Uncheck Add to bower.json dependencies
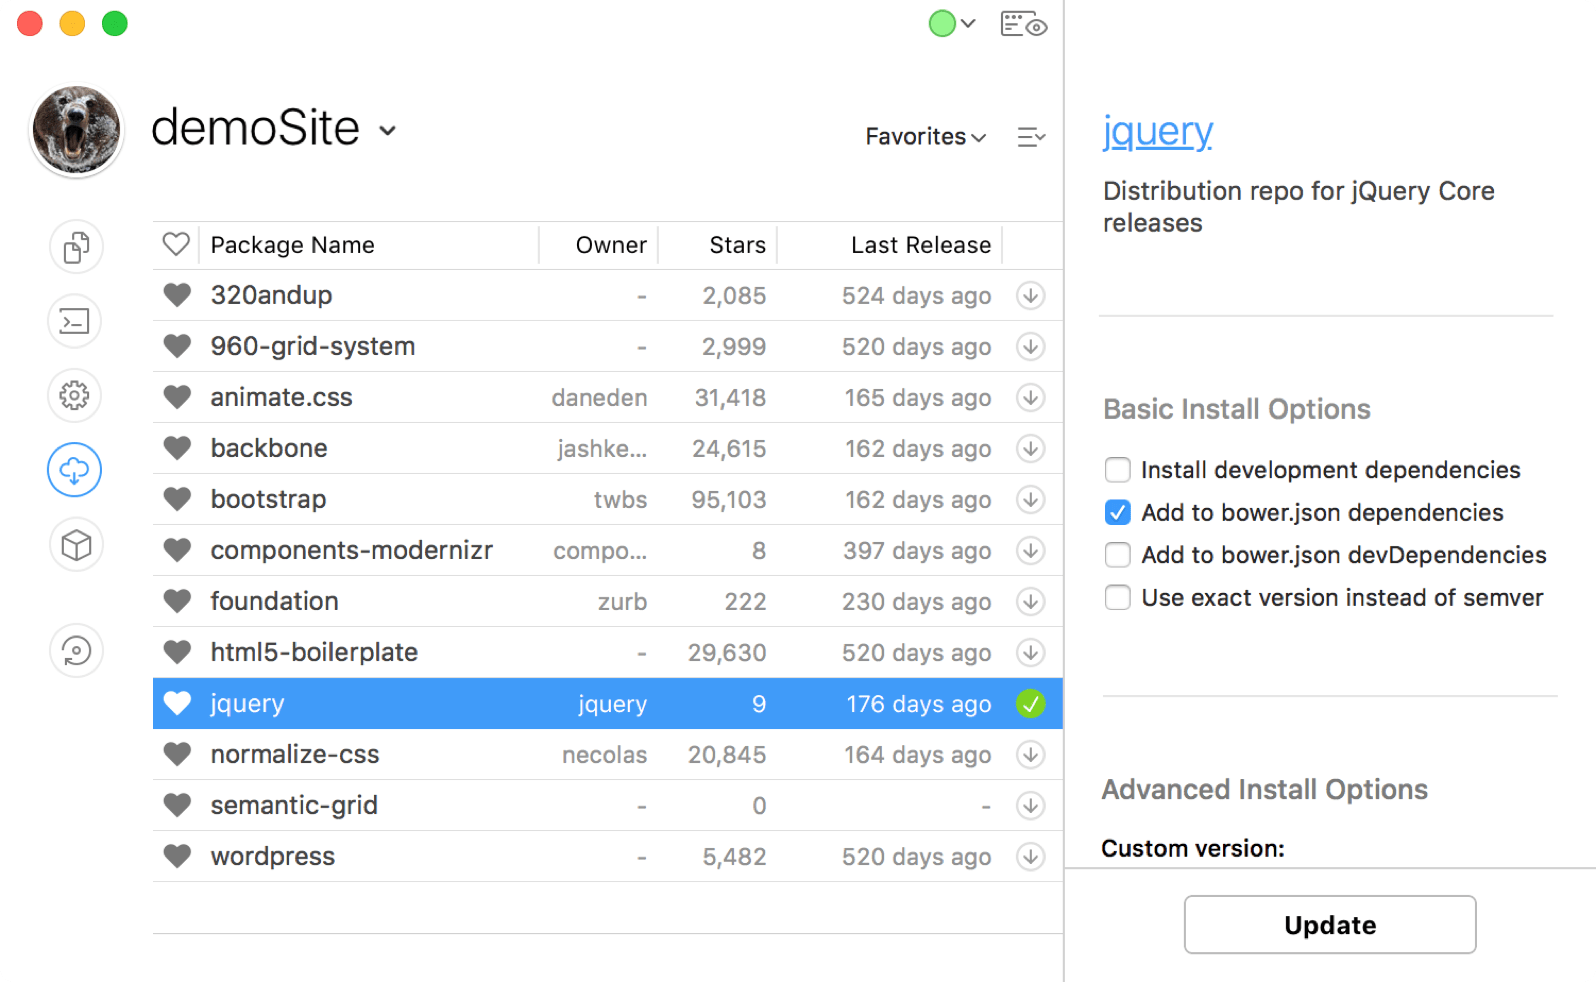 (1118, 513)
